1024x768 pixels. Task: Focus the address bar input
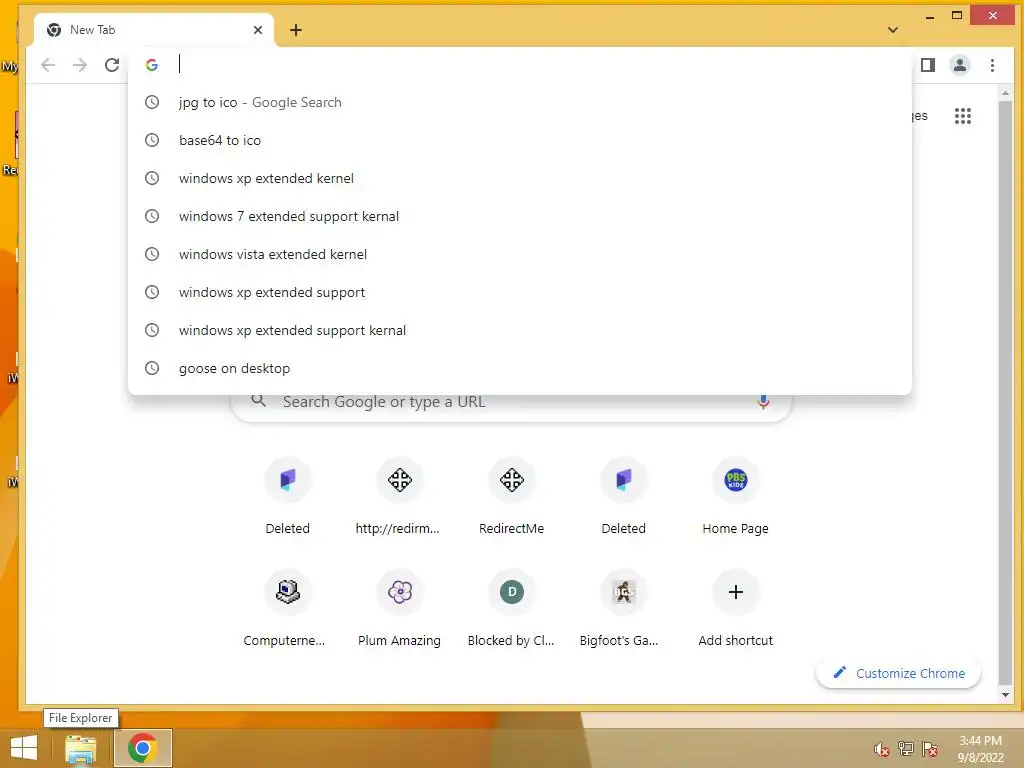point(522,64)
